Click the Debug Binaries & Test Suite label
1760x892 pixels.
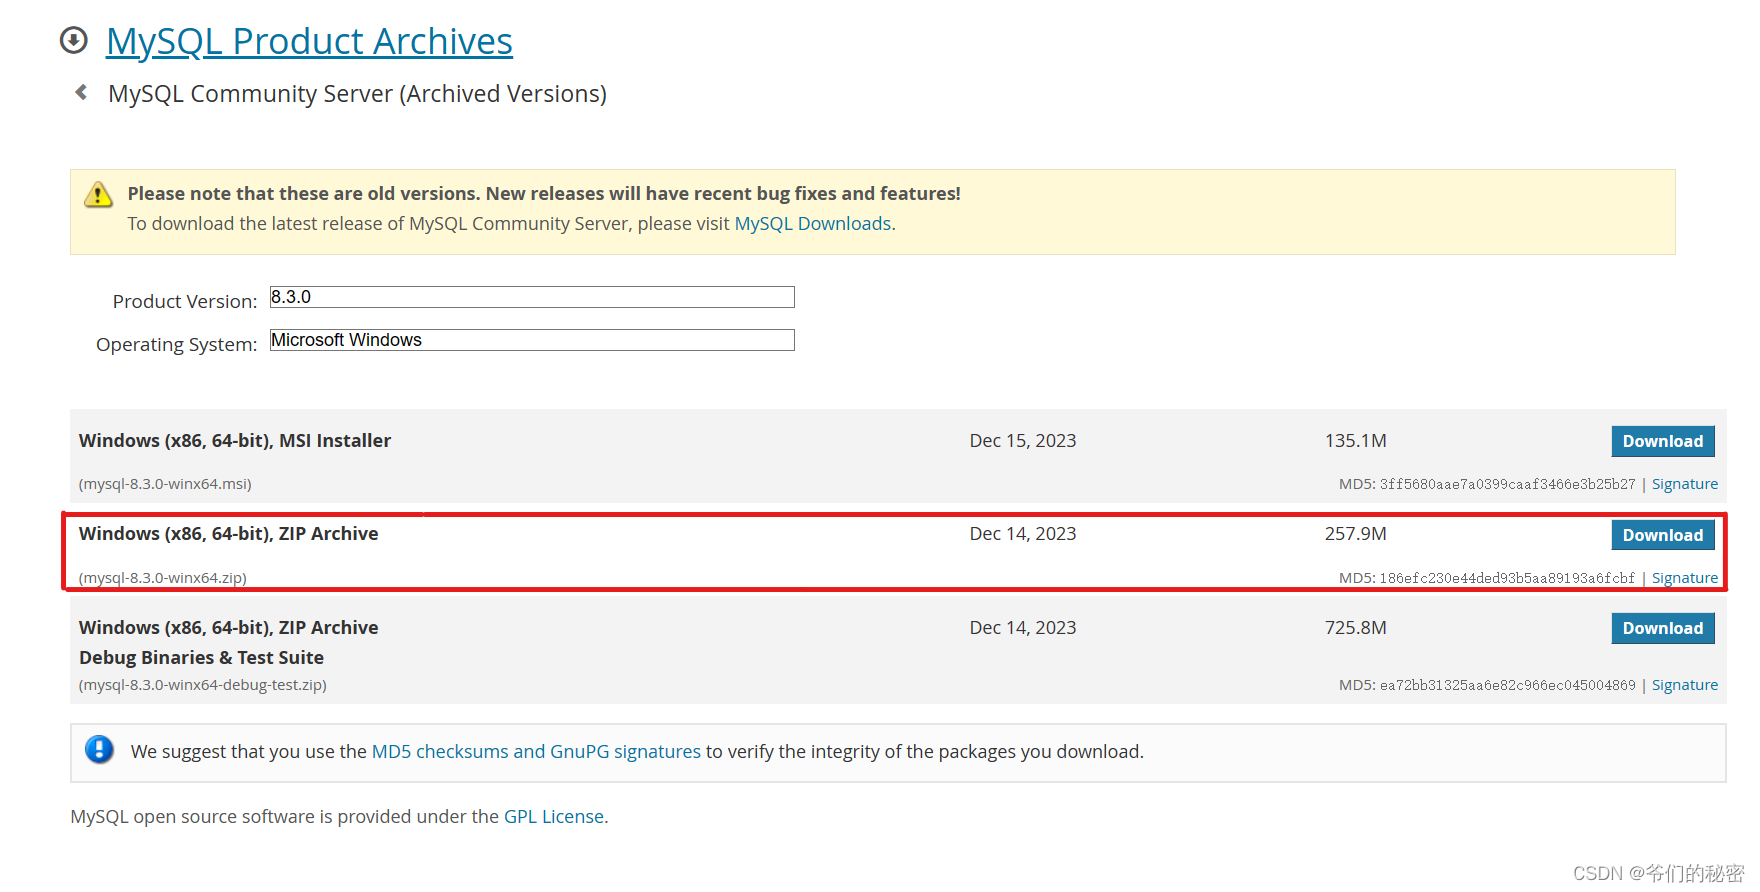(202, 657)
